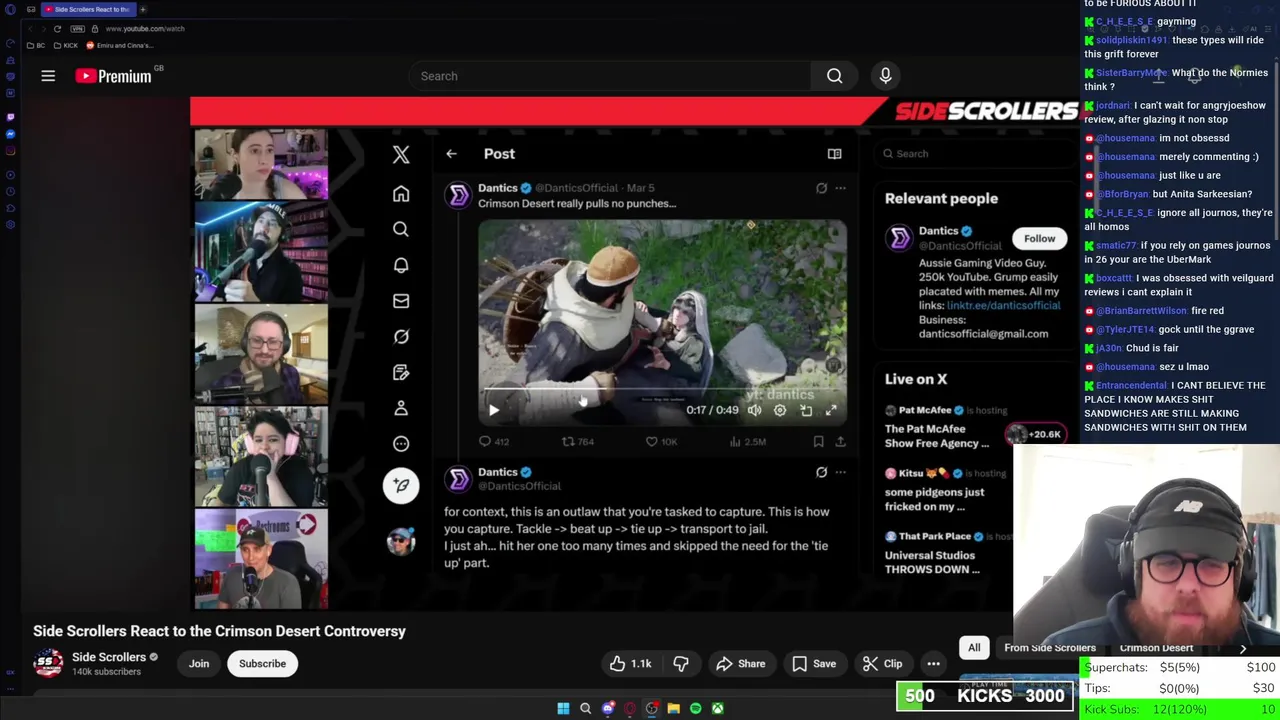Follow Dantics in Relevant people
Screen dimensions: 1280x720
tap(1039, 238)
